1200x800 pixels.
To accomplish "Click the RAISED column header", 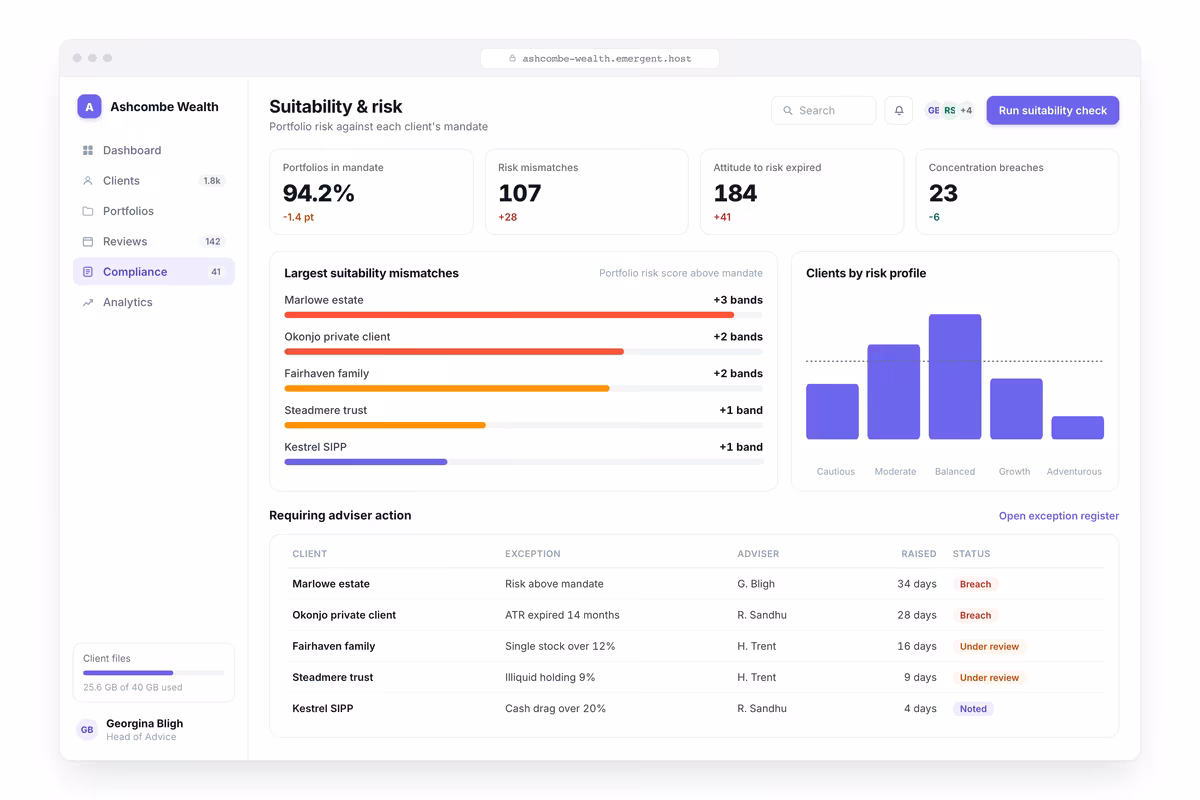I will tap(919, 554).
